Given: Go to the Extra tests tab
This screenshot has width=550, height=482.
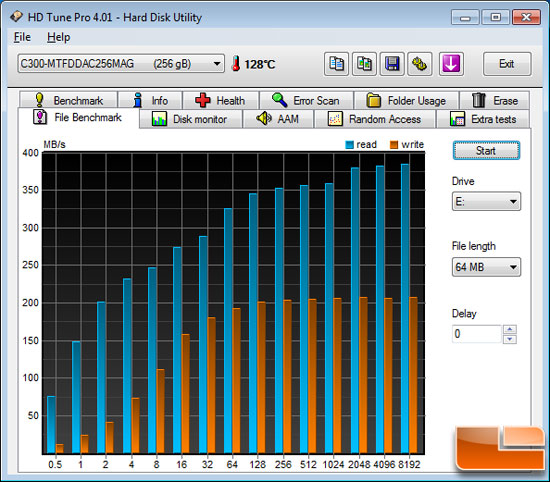Looking at the screenshot, I should (x=483, y=119).
